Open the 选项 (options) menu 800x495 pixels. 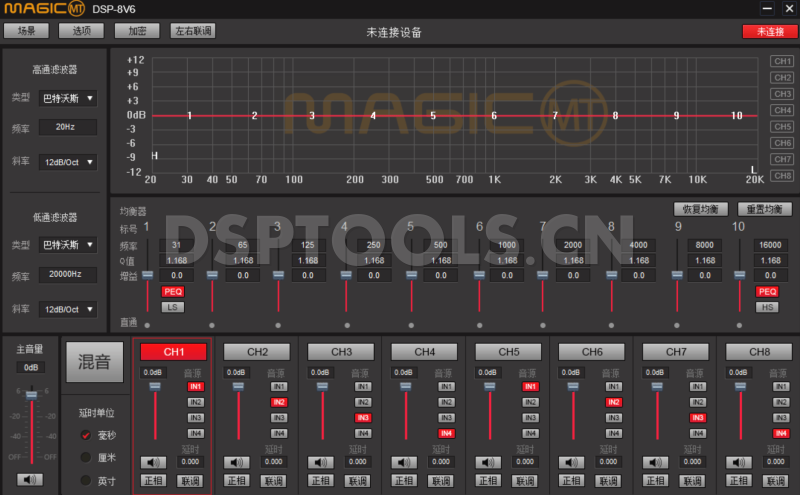point(82,31)
